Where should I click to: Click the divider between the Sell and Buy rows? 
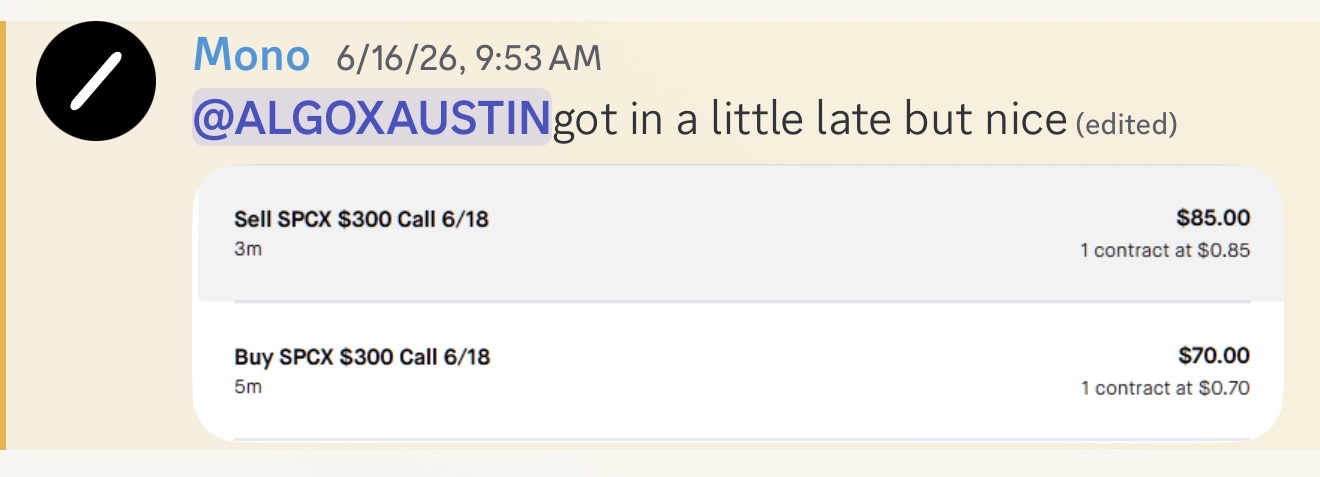742,301
